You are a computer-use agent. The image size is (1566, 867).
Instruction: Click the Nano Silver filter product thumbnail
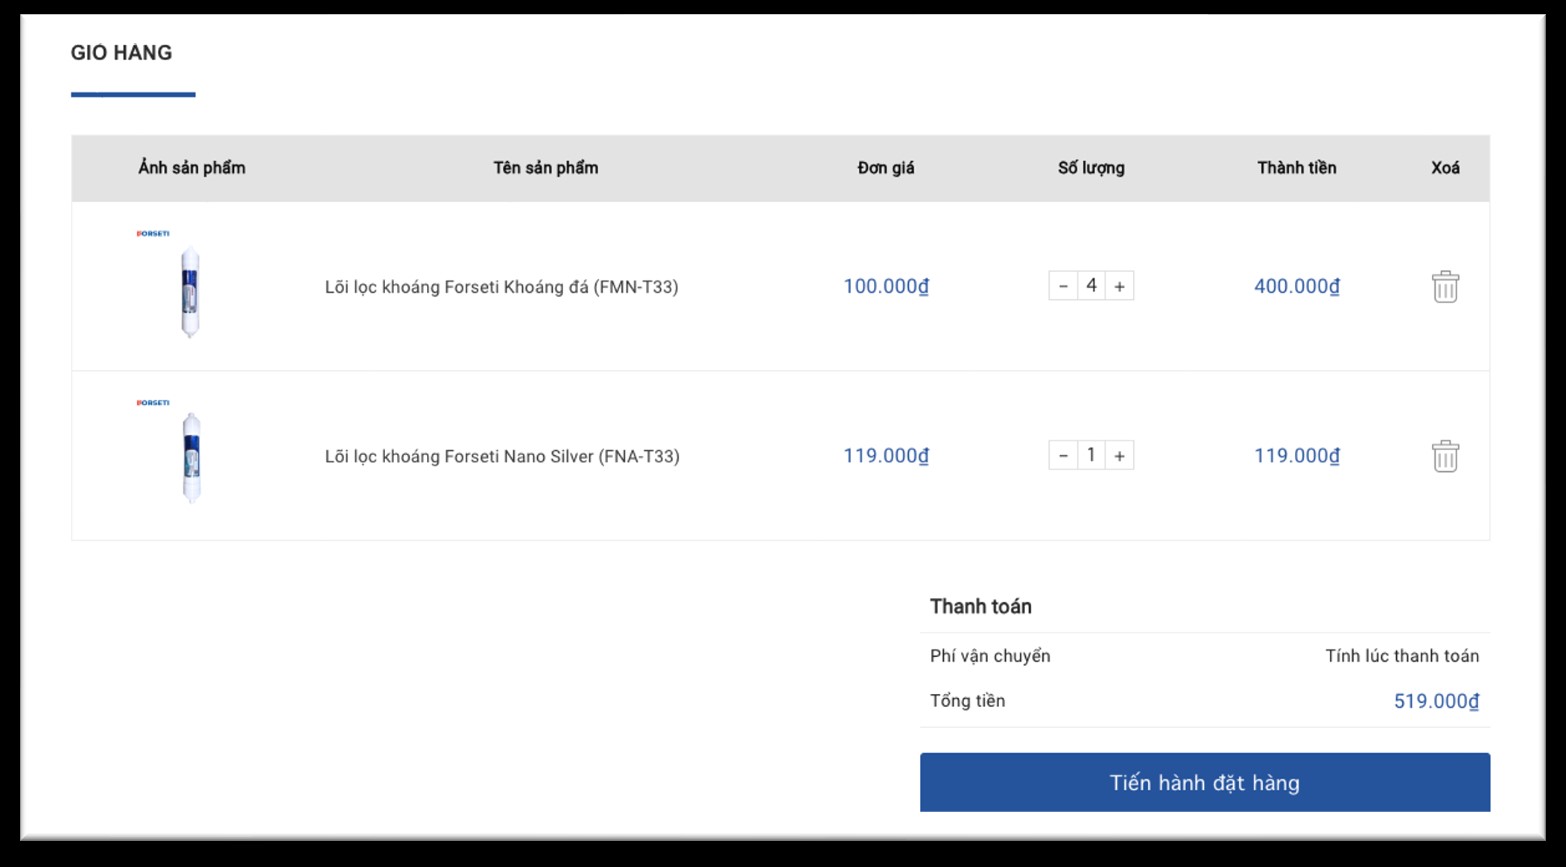[x=191, y=458]
